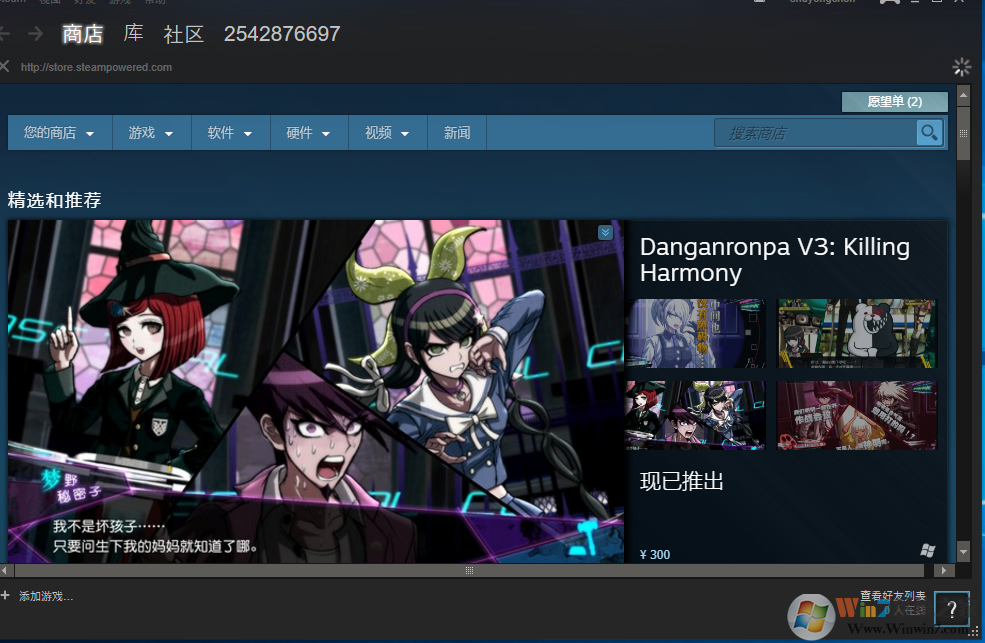The height and width of the screenshot is (643, 985).
Task: Click the http://store.steampowered.com address
Action: pos(96,67)
